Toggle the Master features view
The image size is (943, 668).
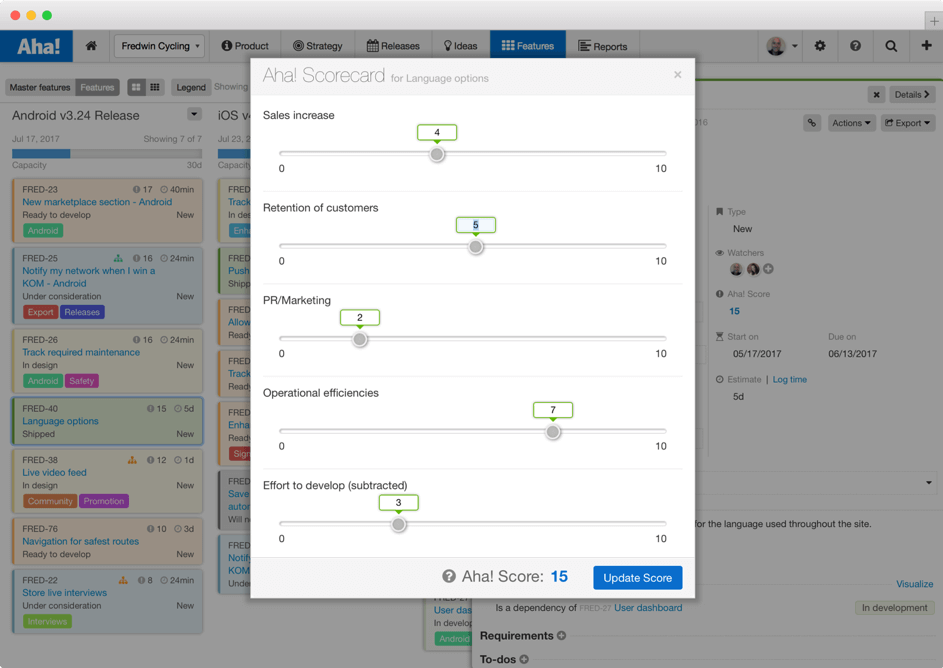click(40, 88)
